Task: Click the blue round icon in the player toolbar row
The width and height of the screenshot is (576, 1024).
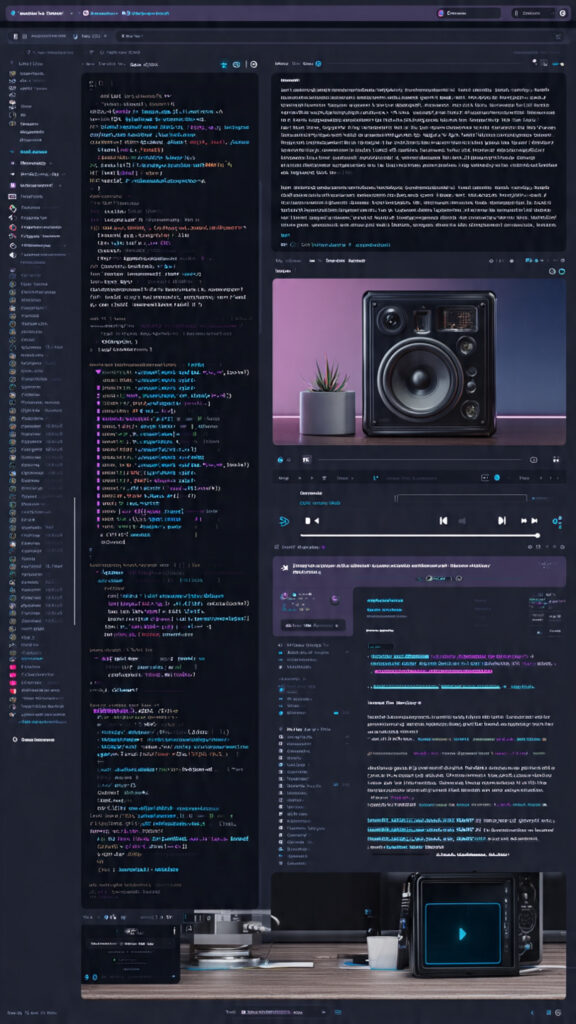Action: (496, 477)
